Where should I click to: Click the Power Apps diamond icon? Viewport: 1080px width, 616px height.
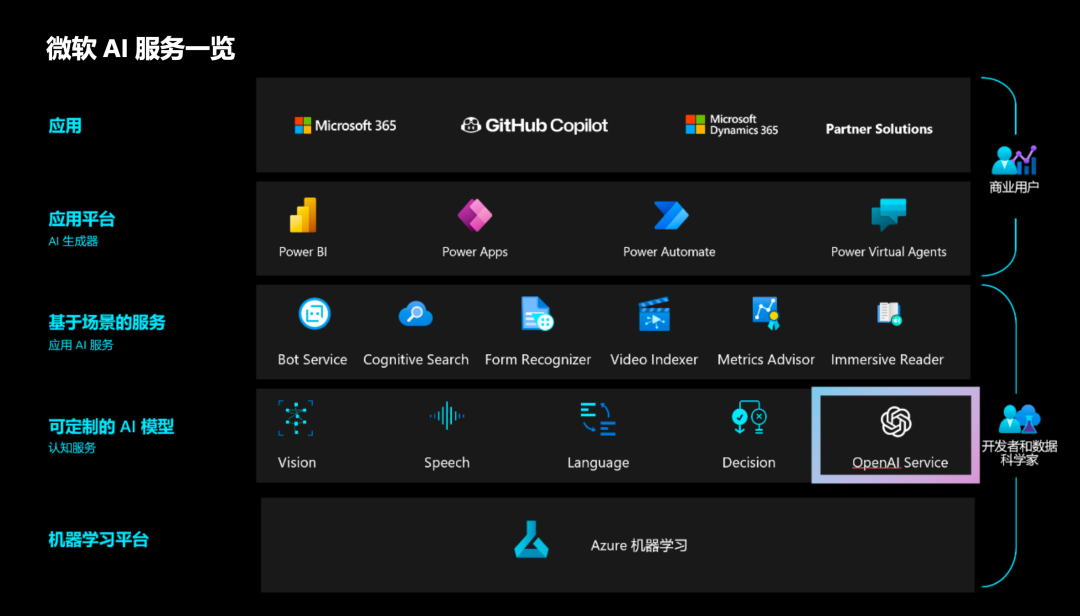(475, 215)
